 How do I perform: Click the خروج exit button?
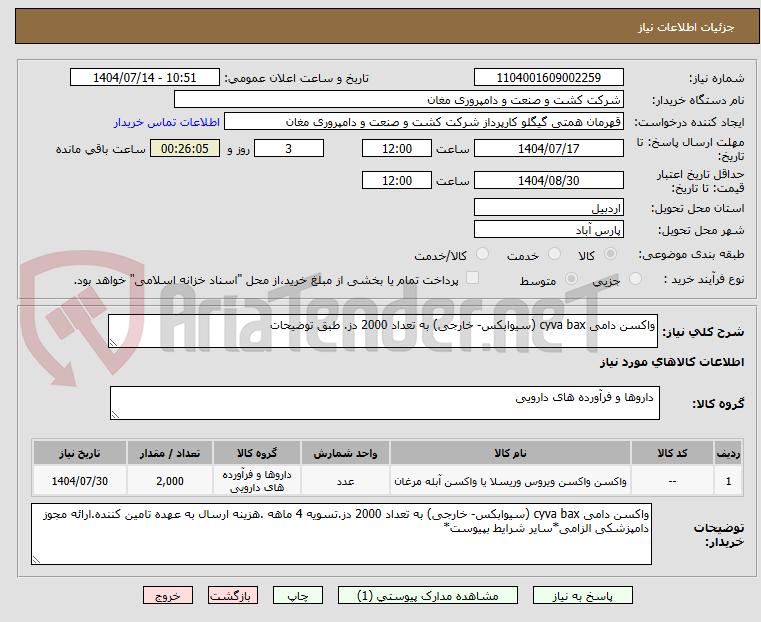pyautogui.click(x=167, y=595)
